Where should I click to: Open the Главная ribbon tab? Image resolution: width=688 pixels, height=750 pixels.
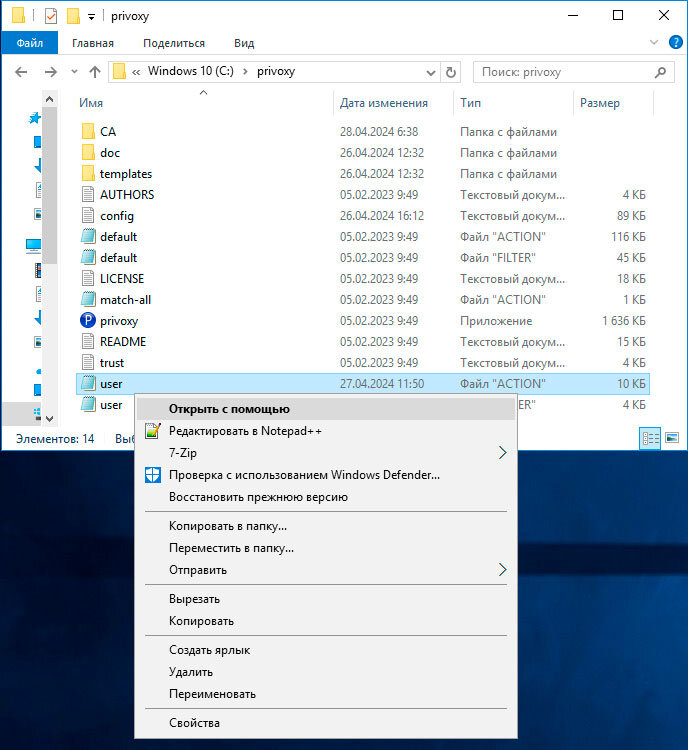coord(93,43)
